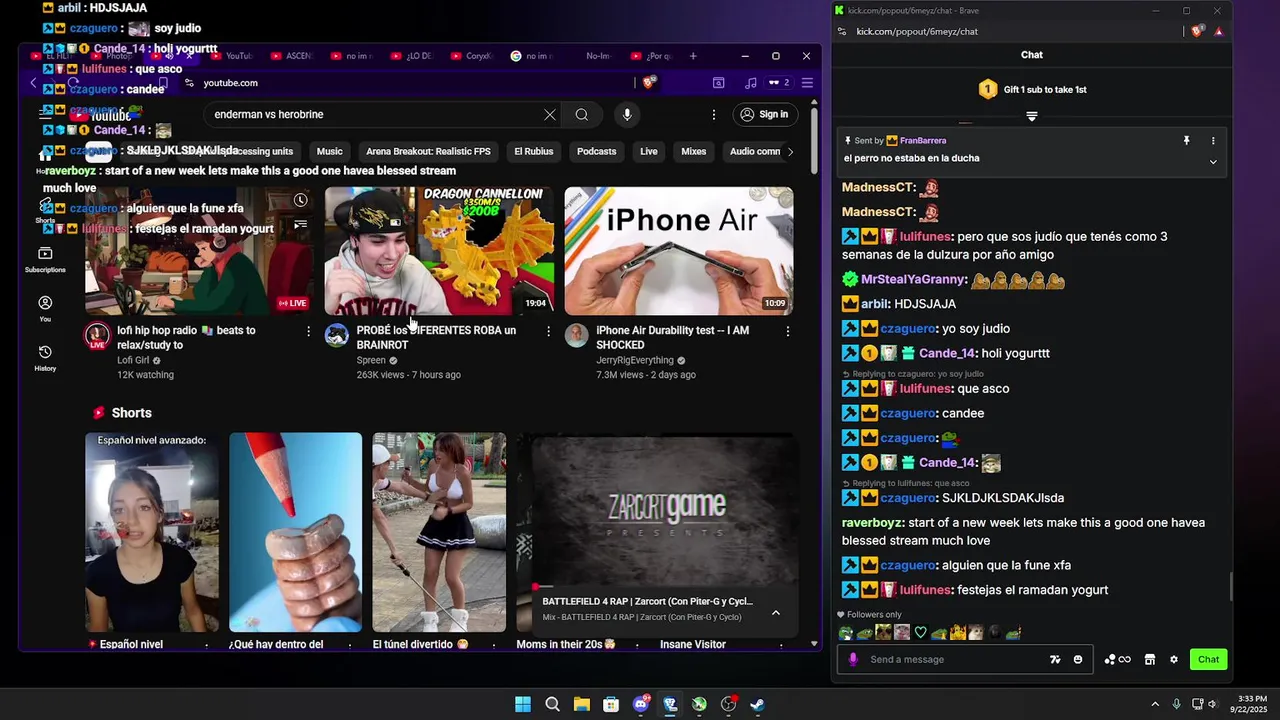Collapse Battlefield 4 Rap mix chevron
The width and height of the screenshot is (1280, 720).
click(x=775, y=613)
